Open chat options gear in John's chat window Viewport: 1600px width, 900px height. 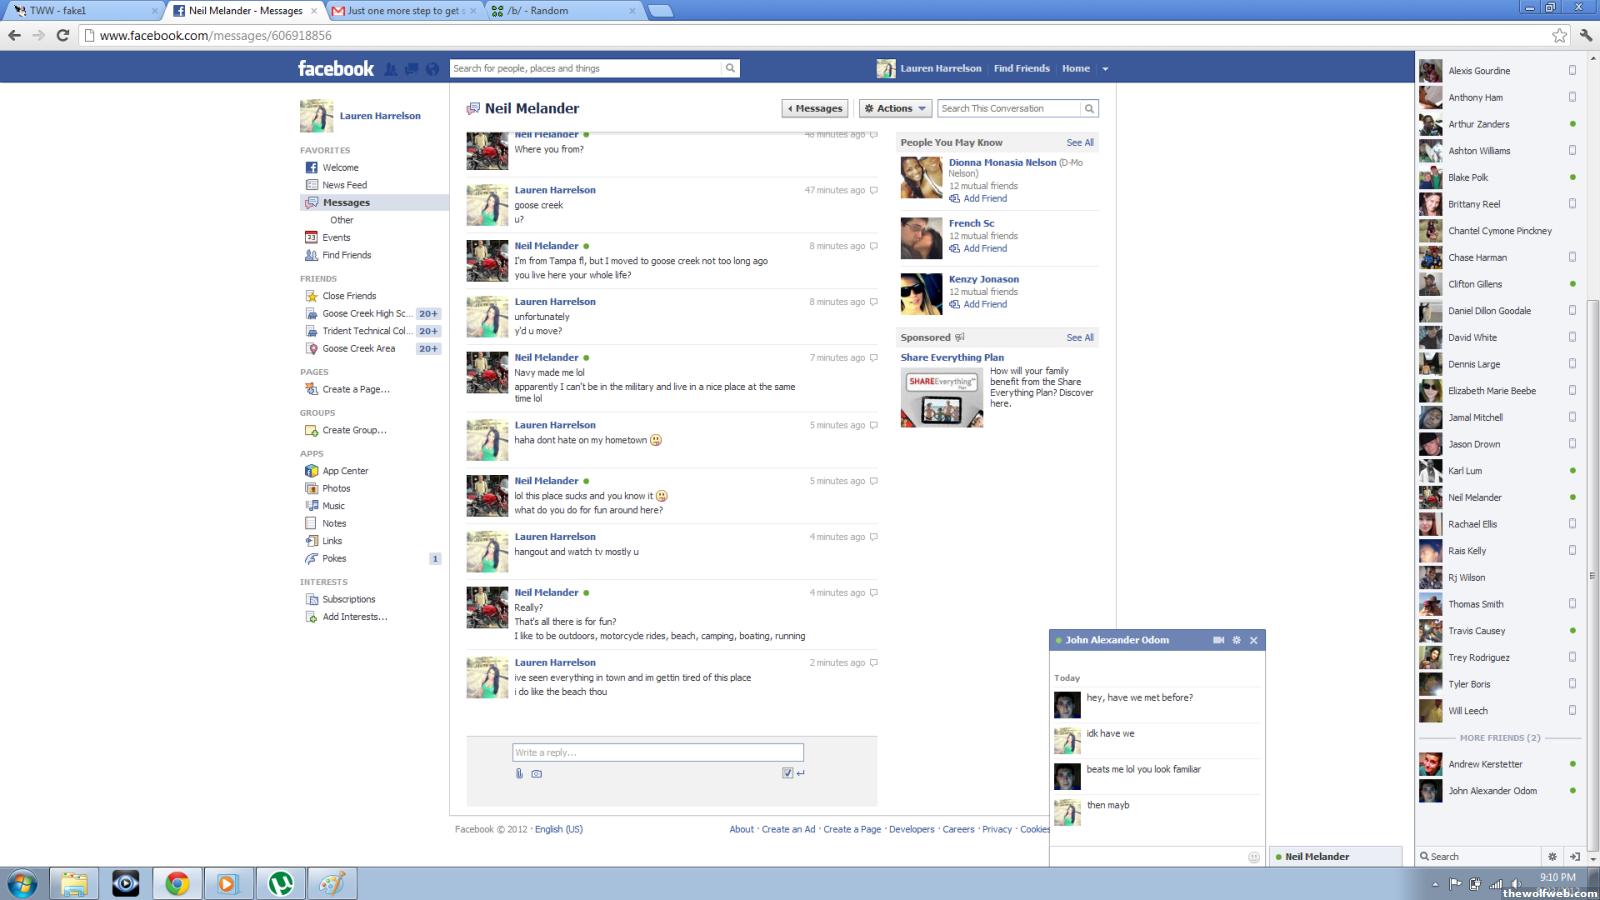pyautogui.click(x=1236, y=640)
